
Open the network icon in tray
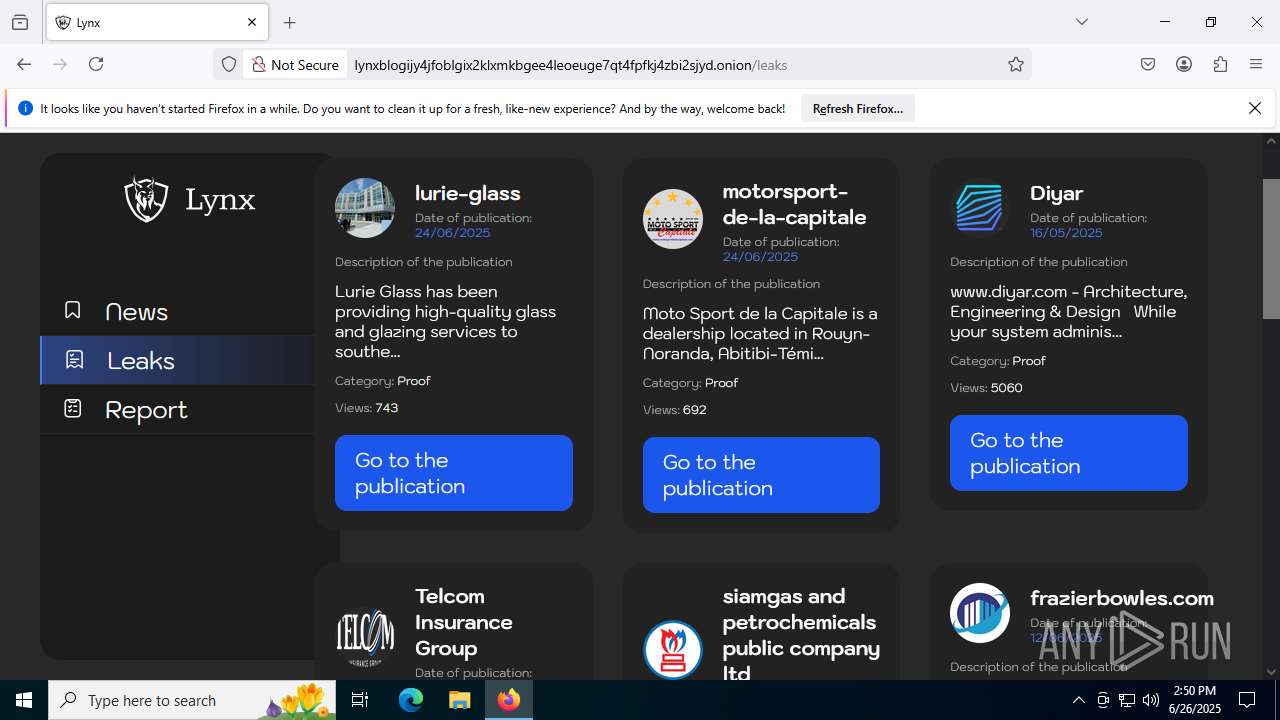click(1127, 700)
